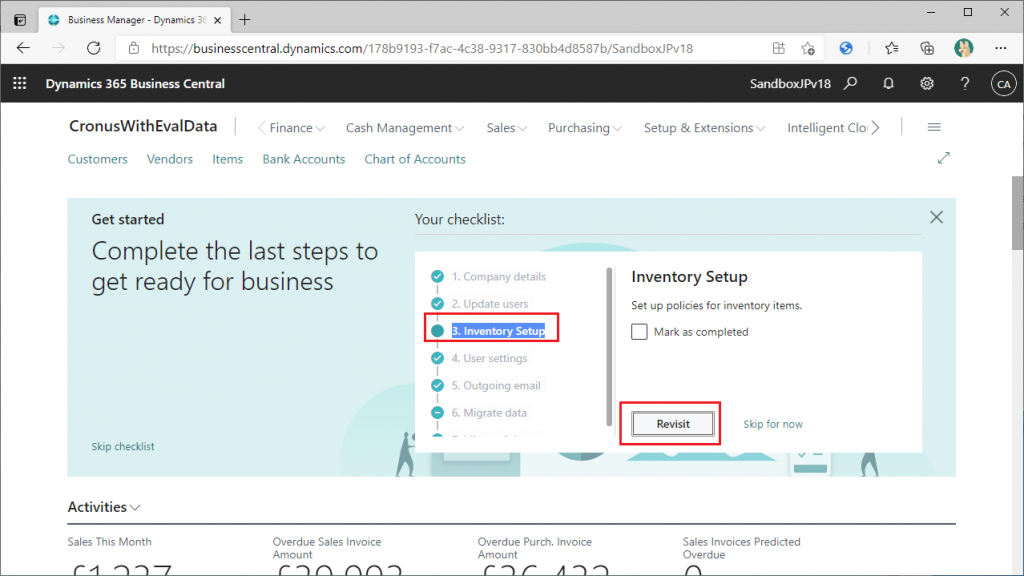Screen dimensions: 1024x576
Task: Click the blue globe extension icon
Action: tap(846, 48)
